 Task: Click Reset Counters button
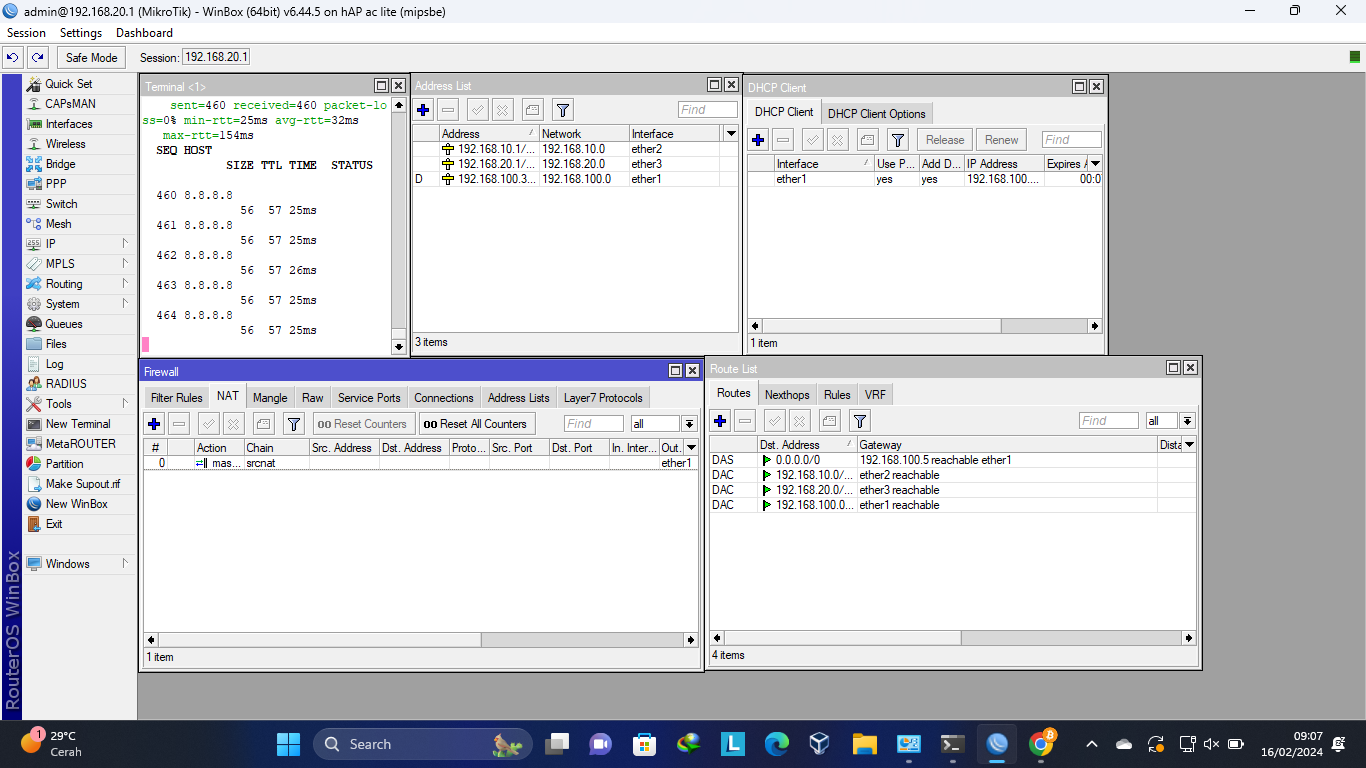(363, 424)
